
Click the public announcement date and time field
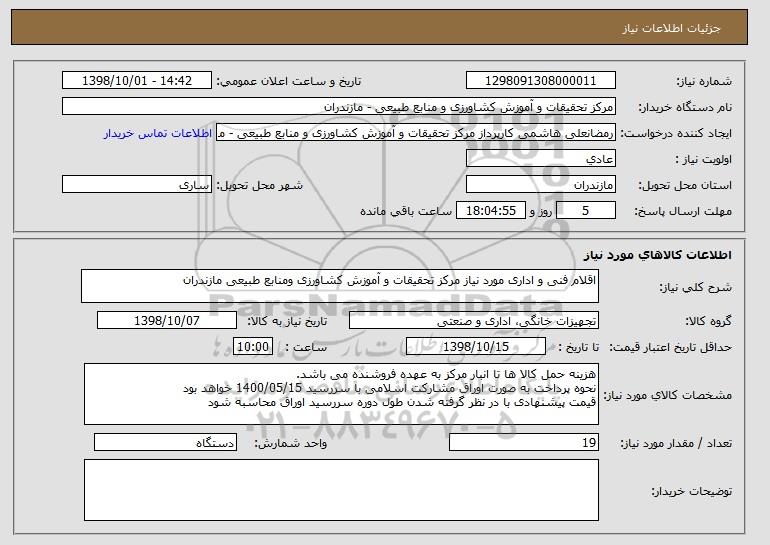click(x=137, y=81)
